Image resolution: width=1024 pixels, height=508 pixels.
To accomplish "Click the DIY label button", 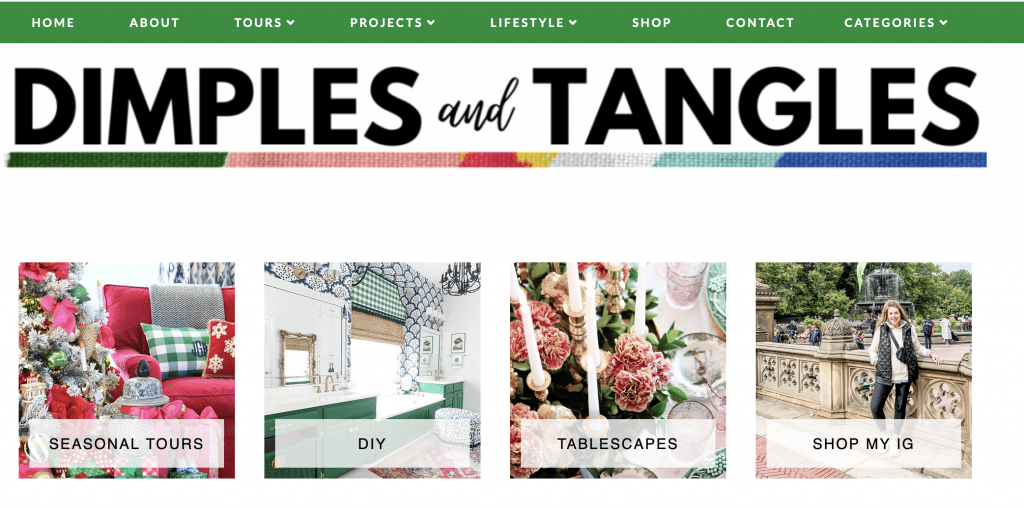I will (372, 444).
